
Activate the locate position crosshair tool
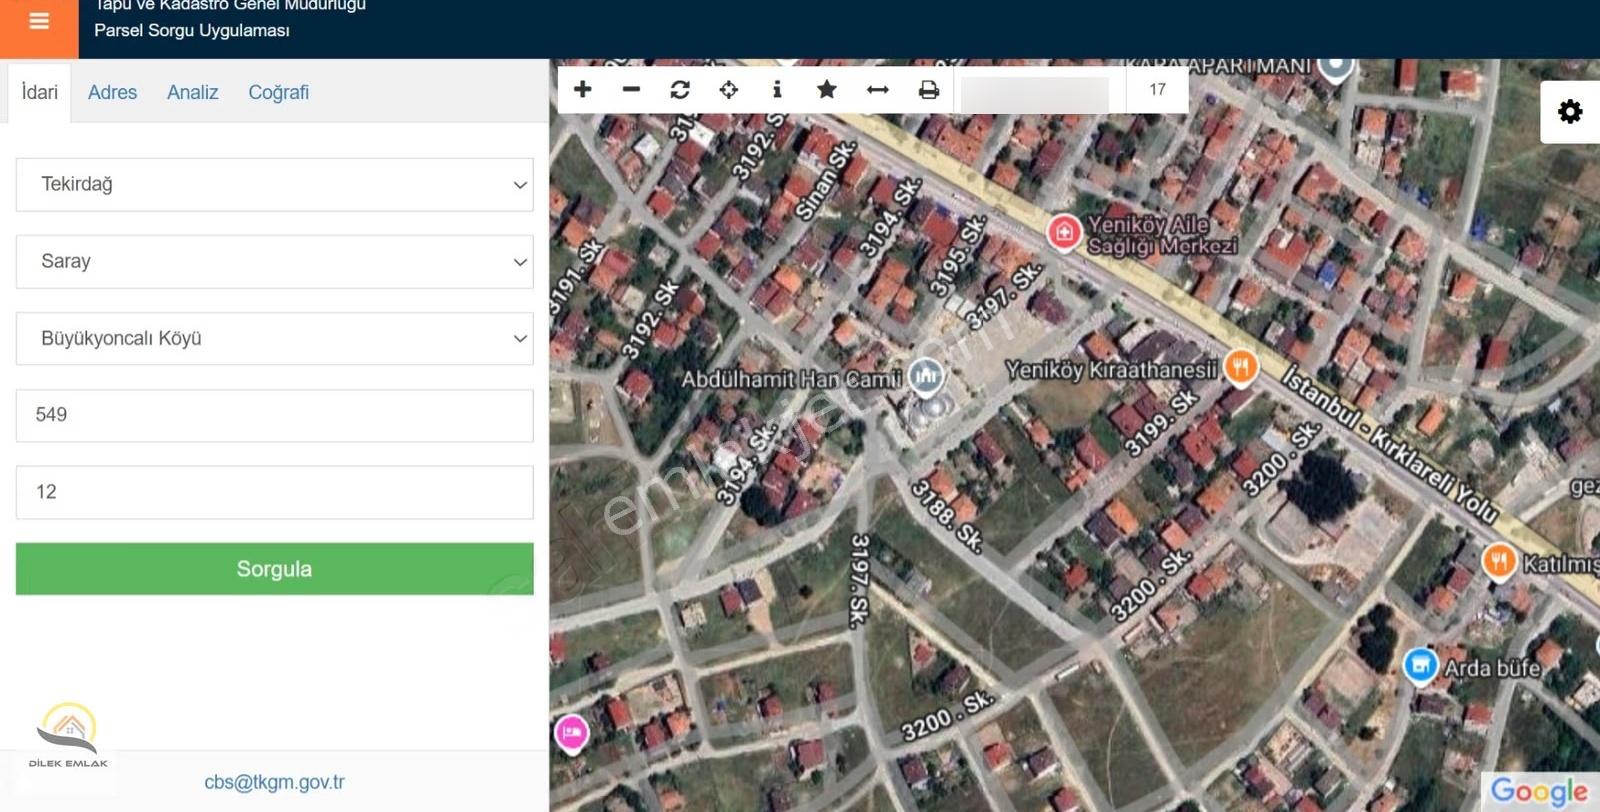(x=729, y=90)
